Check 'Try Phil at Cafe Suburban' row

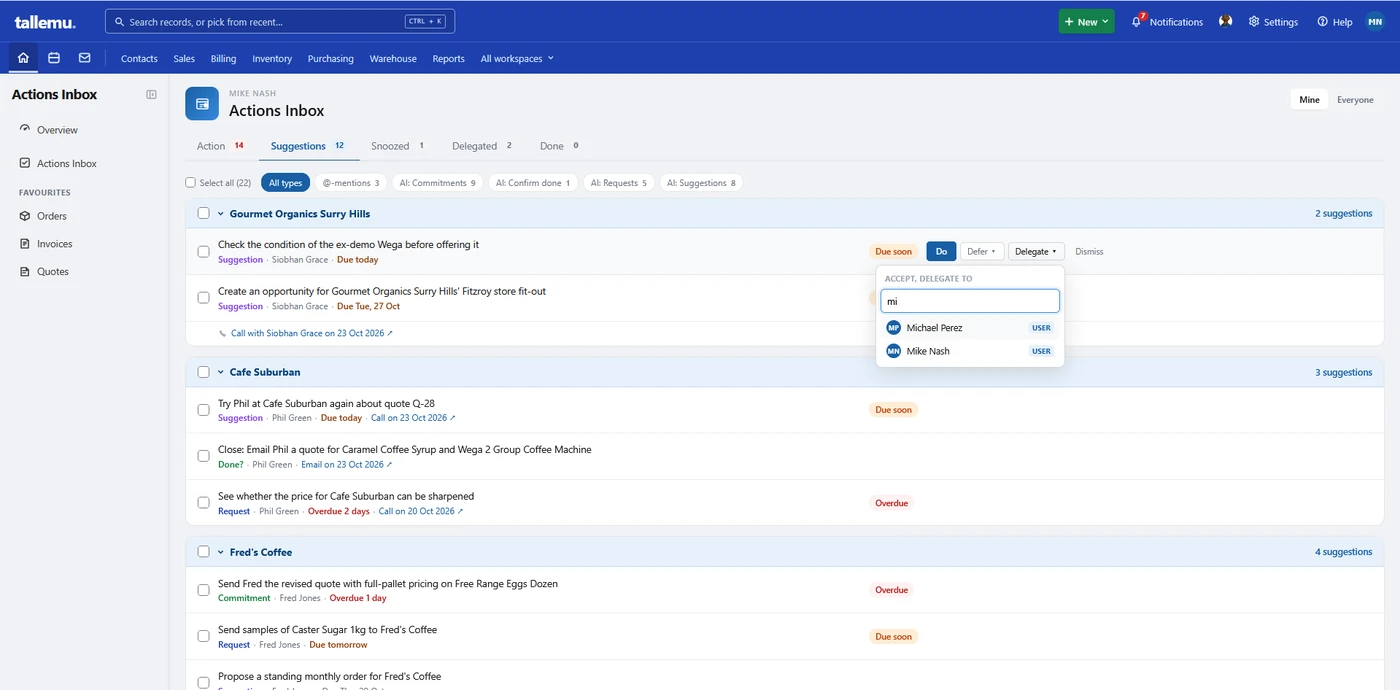coord(204,410)
